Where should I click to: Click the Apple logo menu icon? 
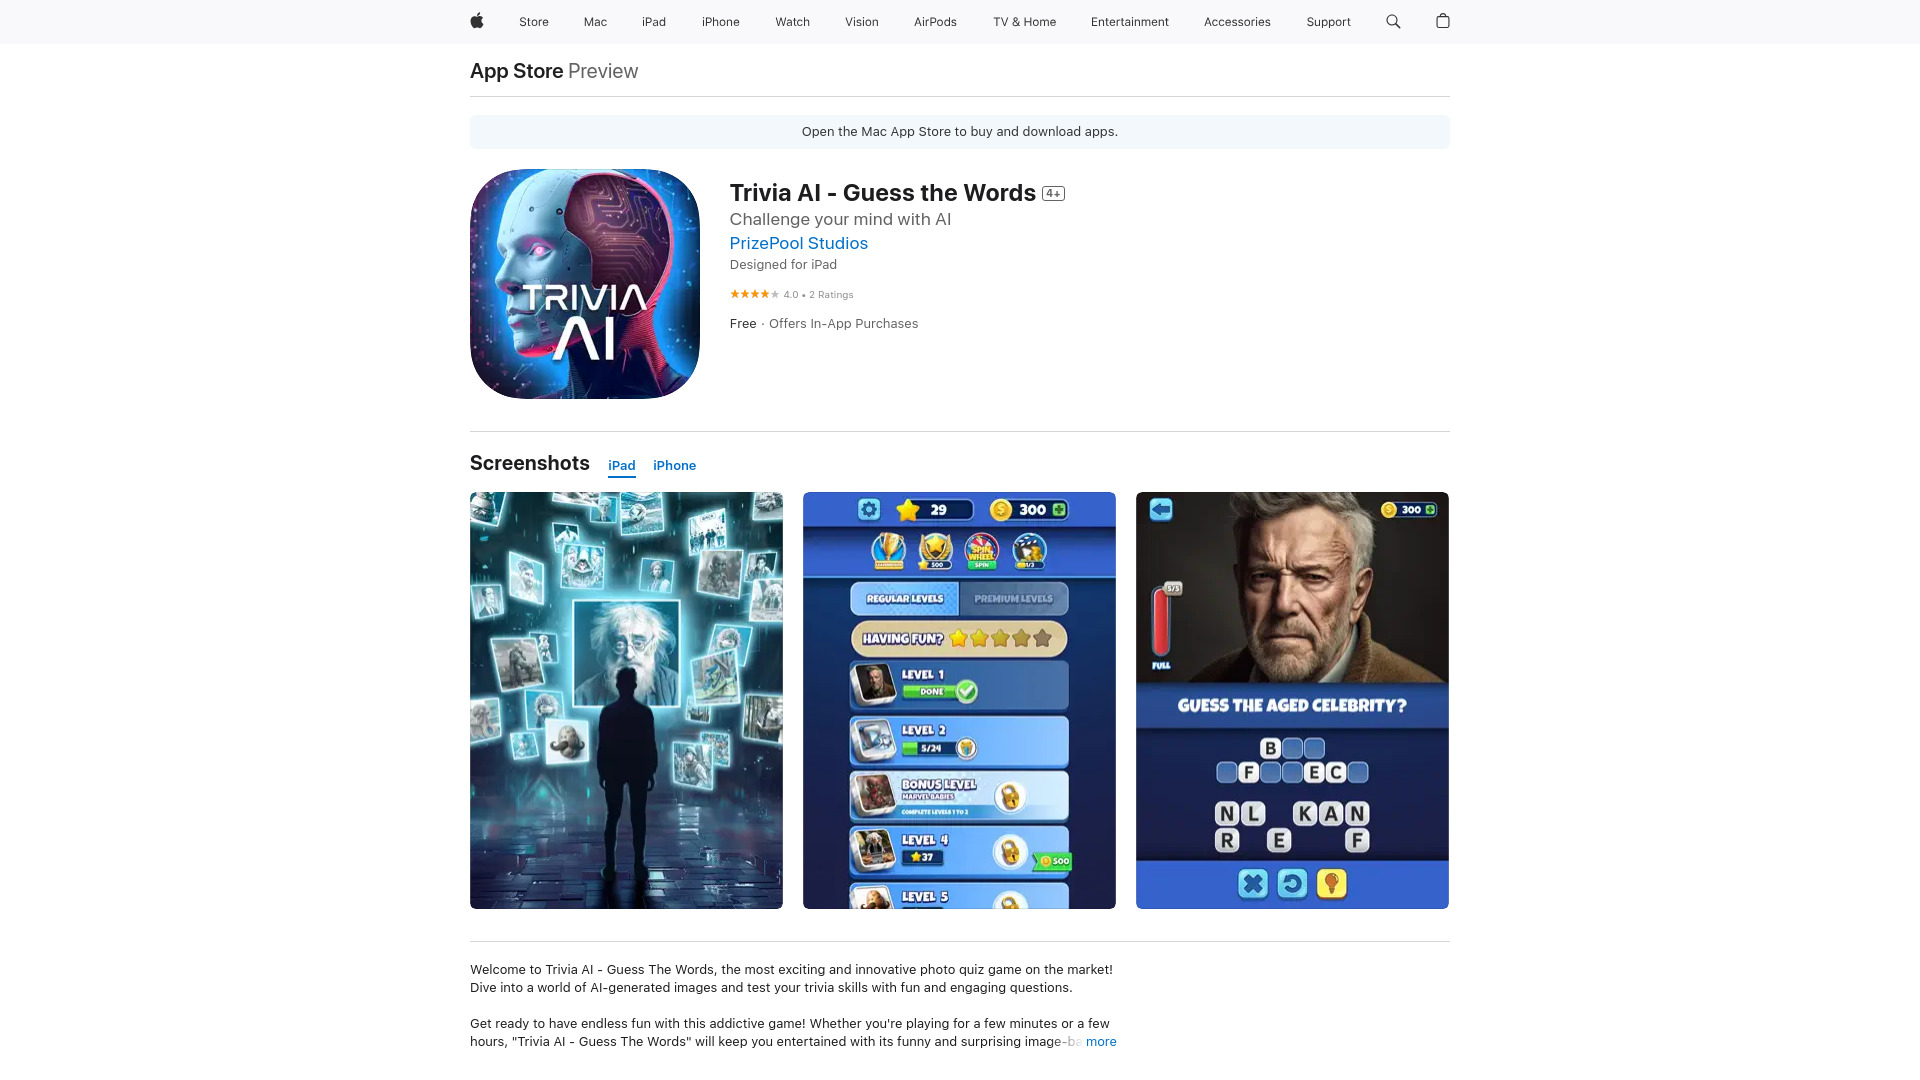coord(477,21)
